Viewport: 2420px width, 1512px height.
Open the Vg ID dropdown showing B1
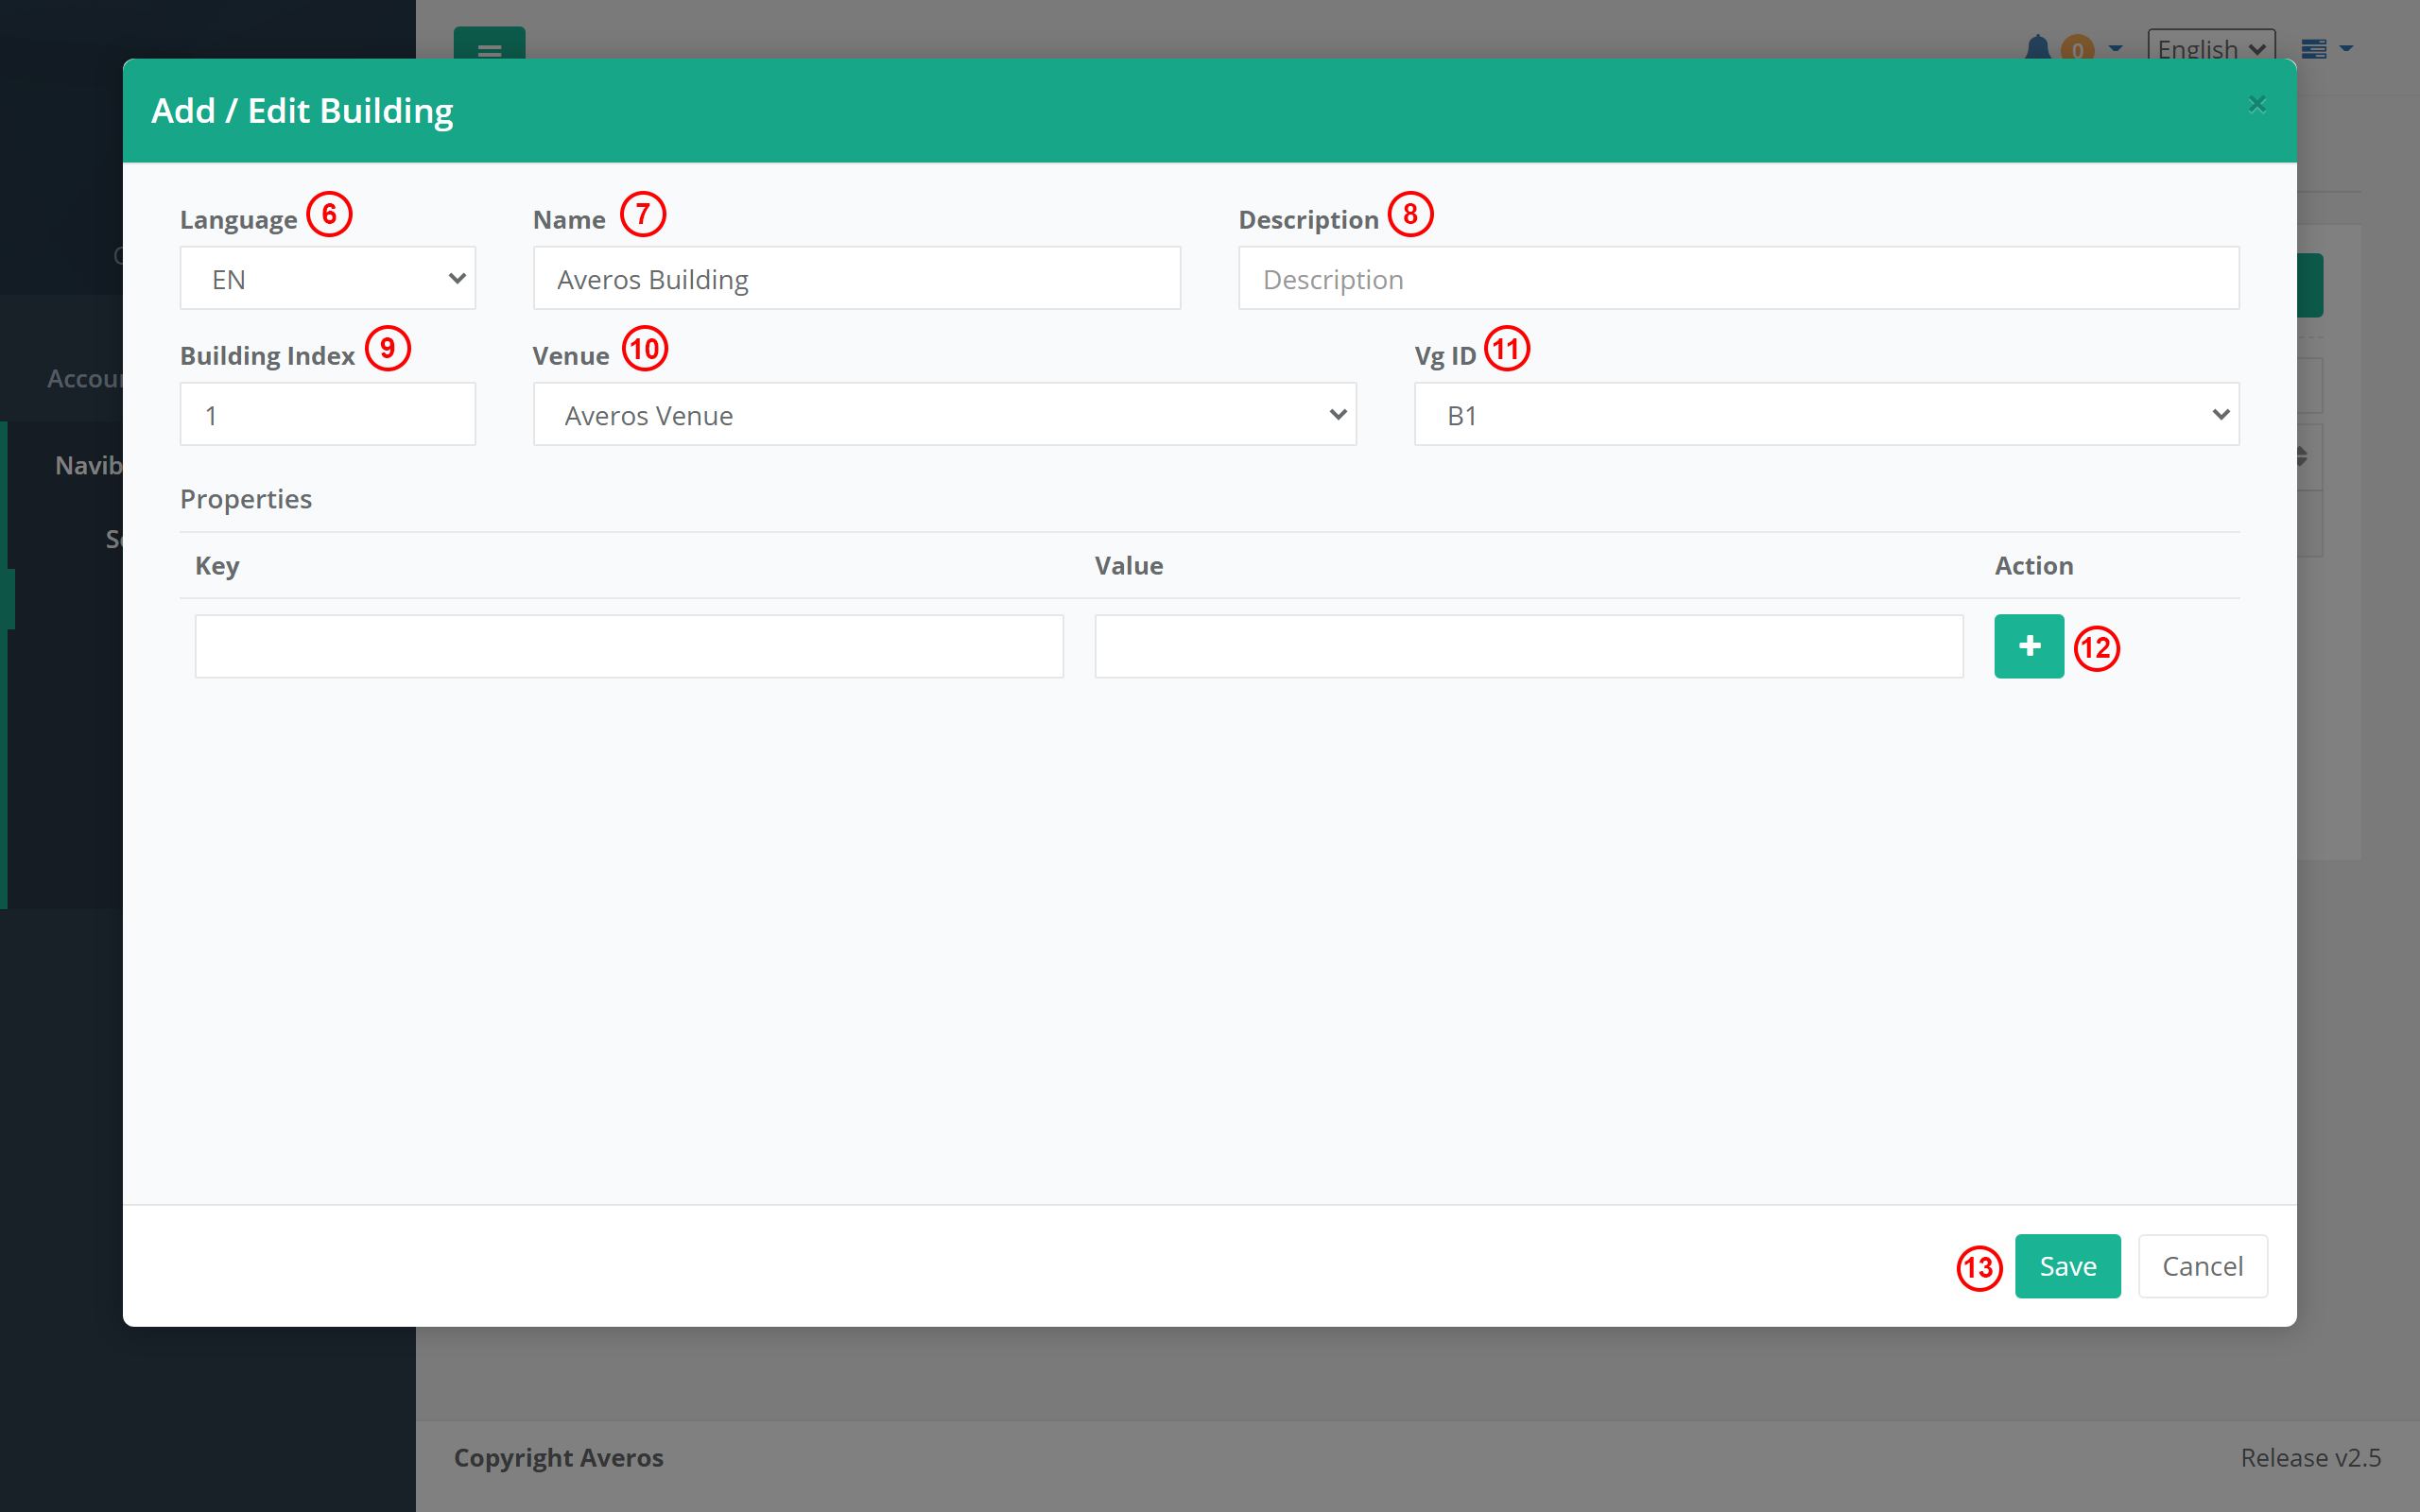[1825, 415]
